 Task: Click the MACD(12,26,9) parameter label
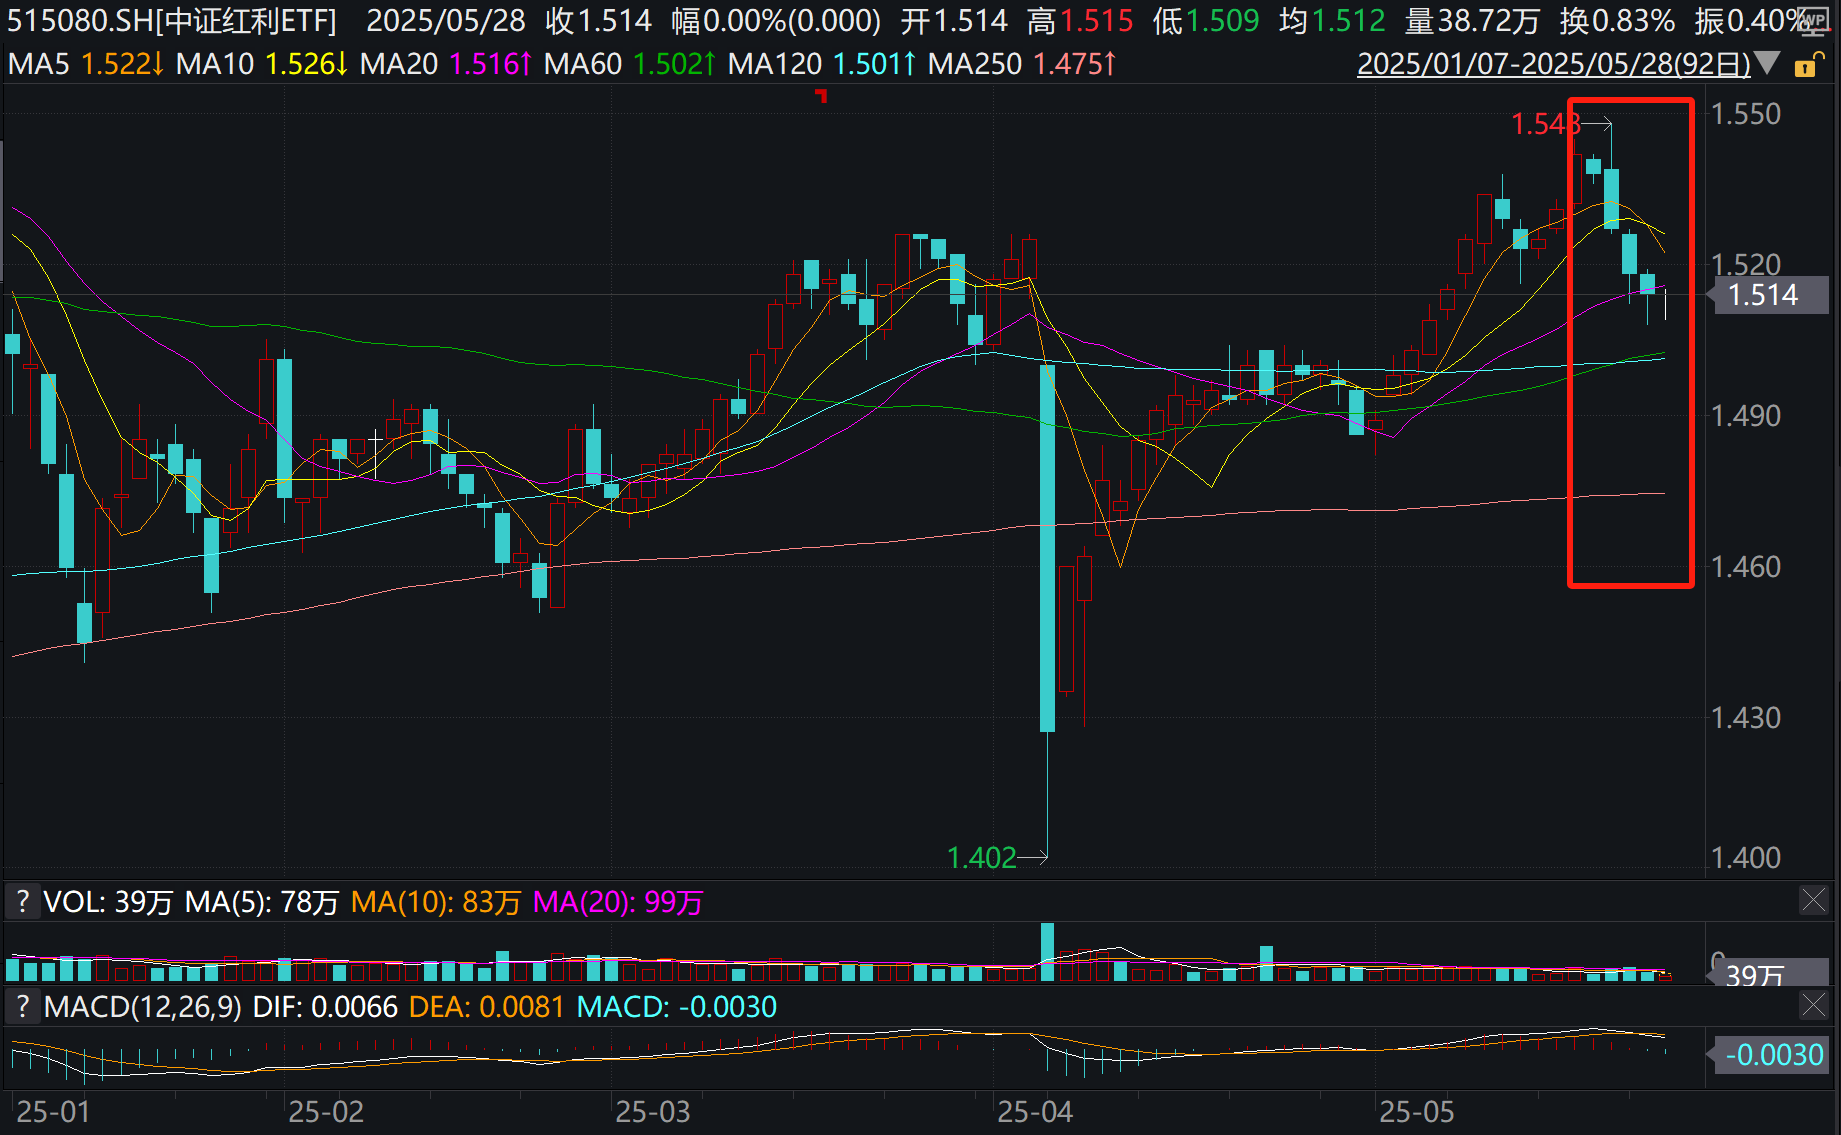(143, 1007)
